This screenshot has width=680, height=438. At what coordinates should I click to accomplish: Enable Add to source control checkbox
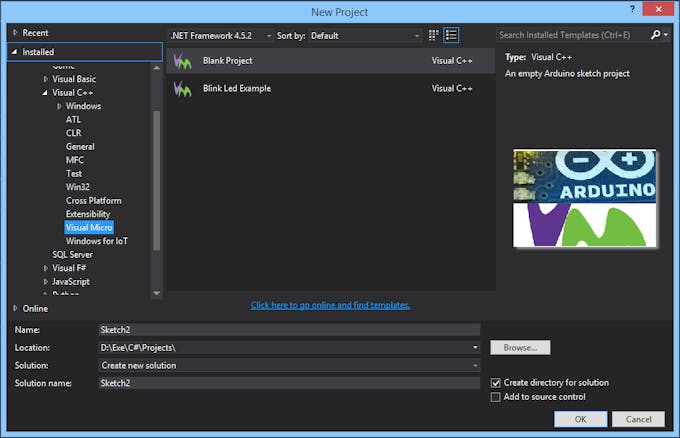point(497,397)
